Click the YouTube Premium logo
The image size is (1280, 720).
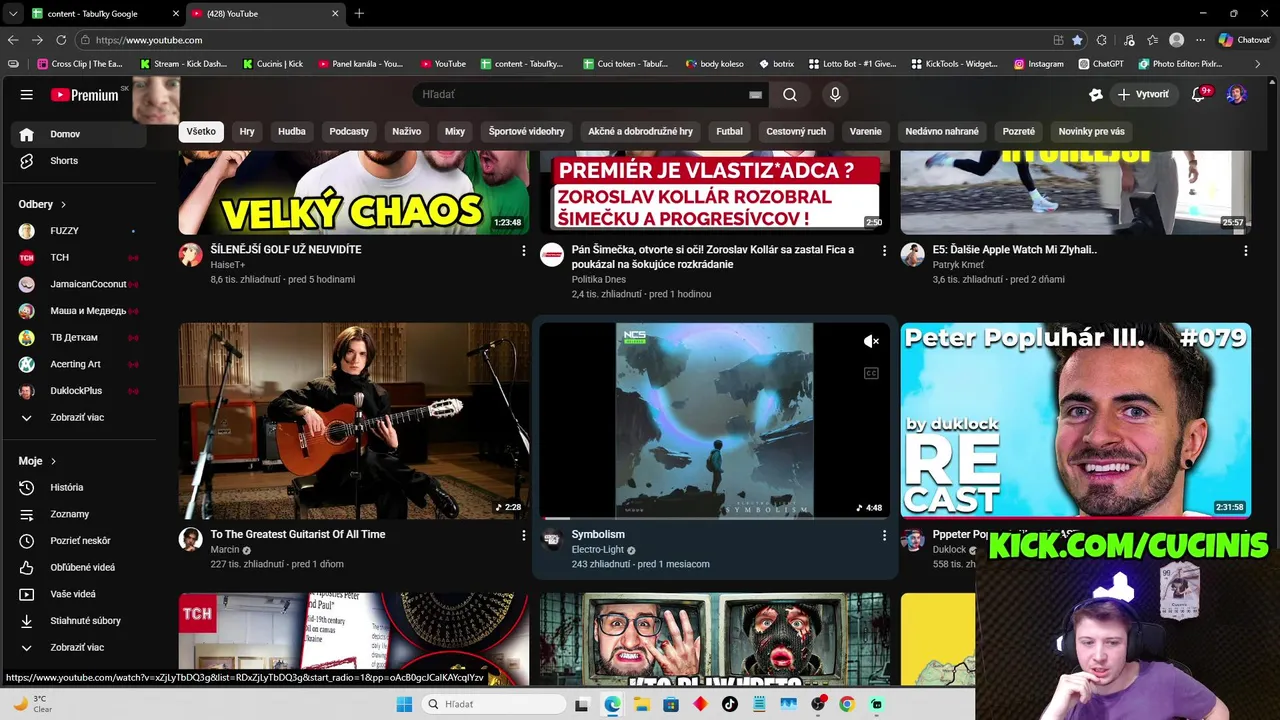pyautogui.click(x=84, y=95)
